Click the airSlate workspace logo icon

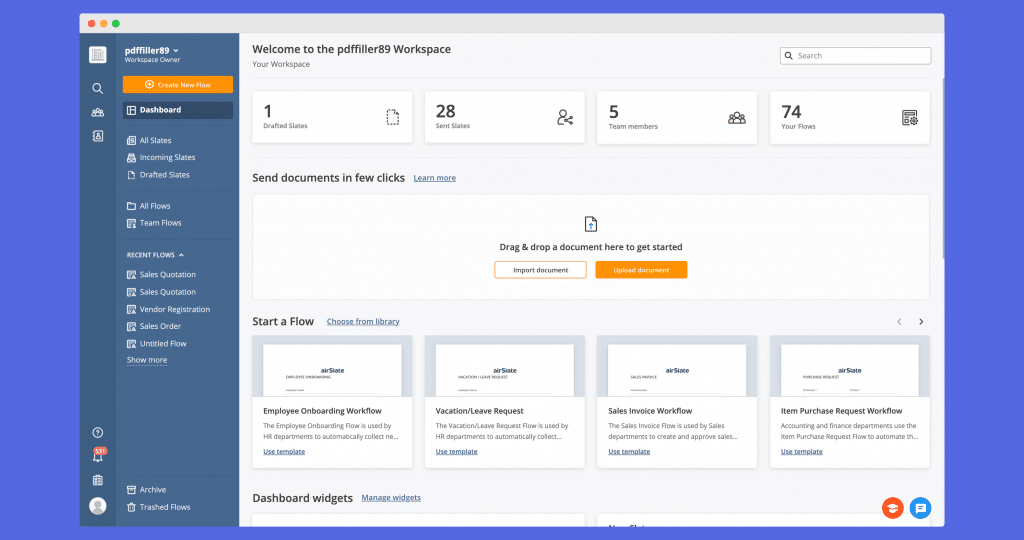97,55
